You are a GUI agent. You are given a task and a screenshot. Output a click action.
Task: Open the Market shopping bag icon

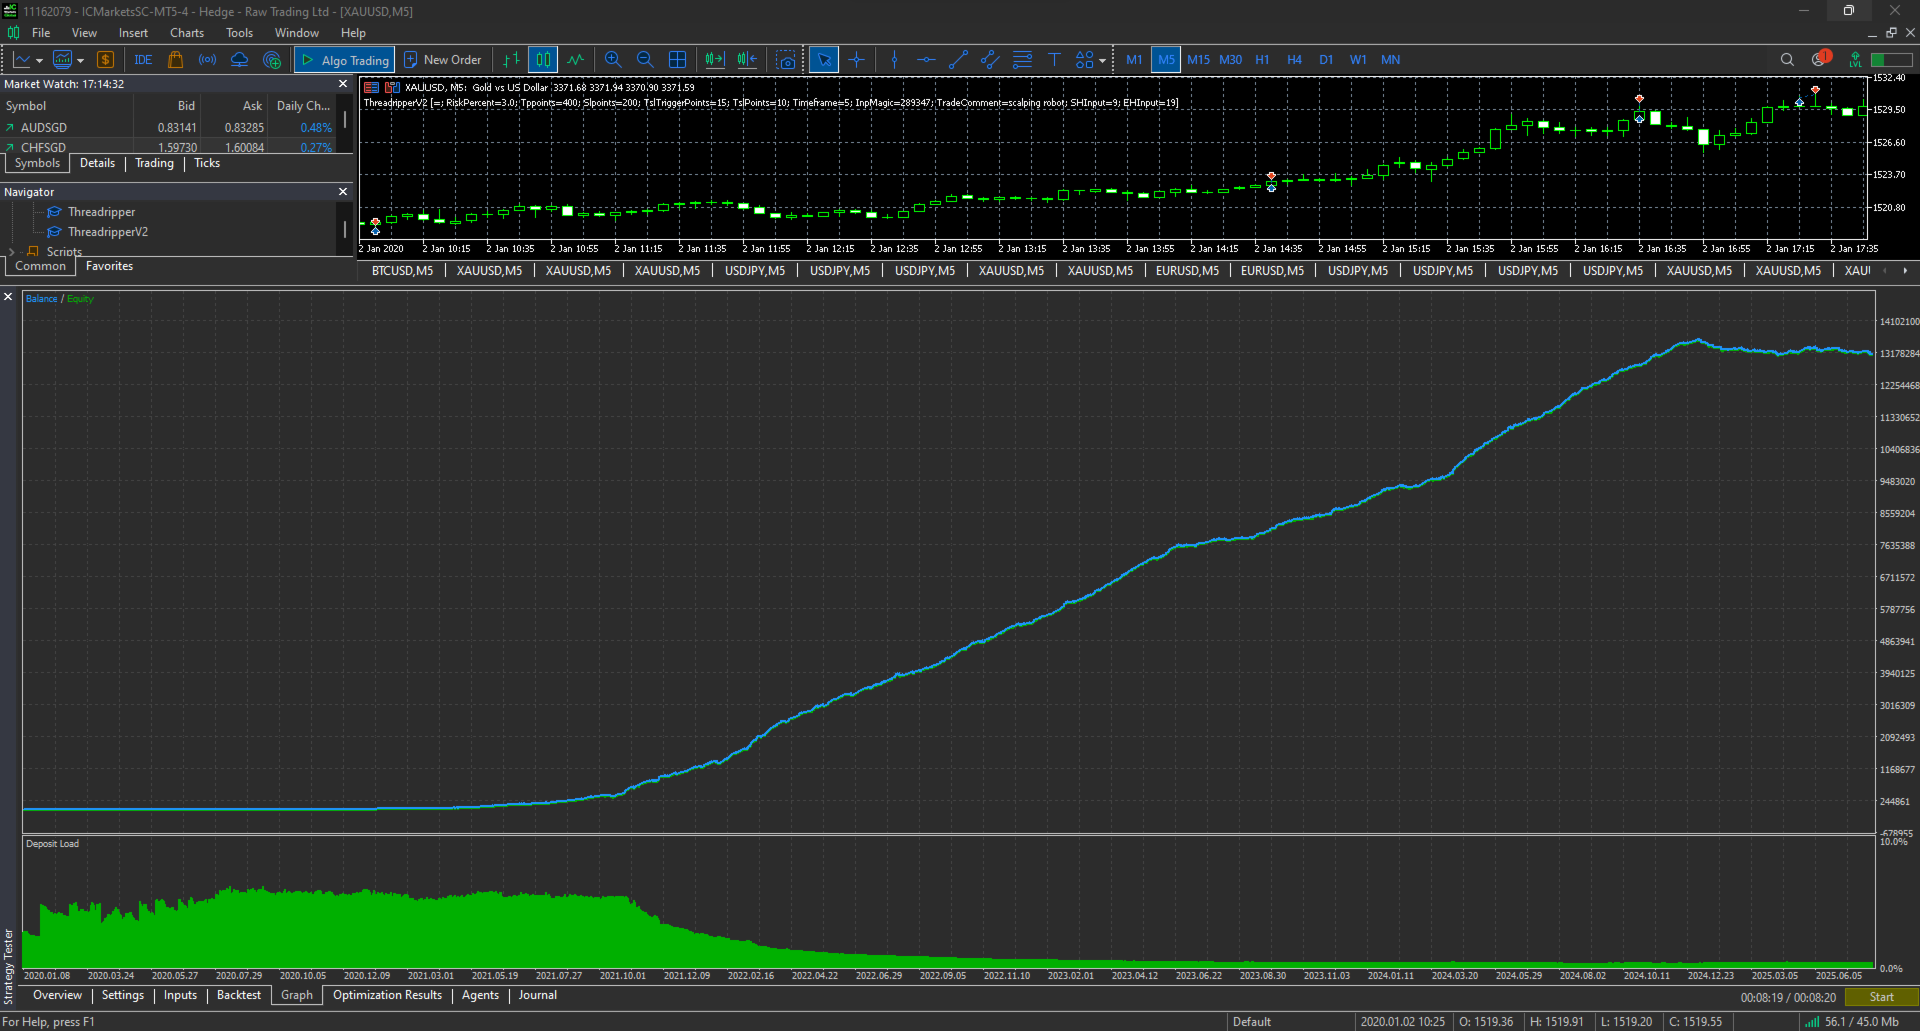(x=175, y=60)
